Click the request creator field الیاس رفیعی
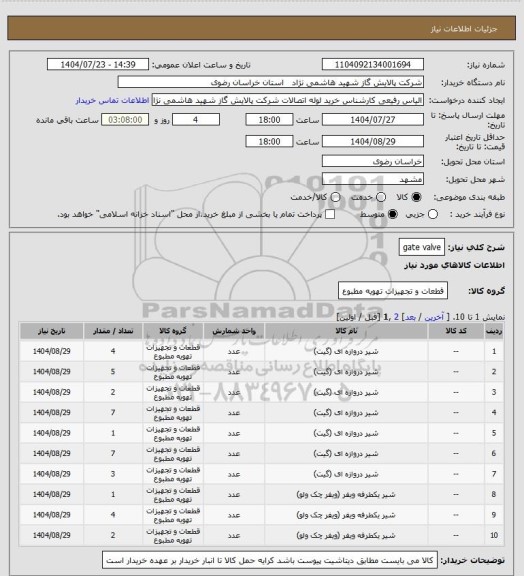Screen dimensions: 524x576 [288, 100]
